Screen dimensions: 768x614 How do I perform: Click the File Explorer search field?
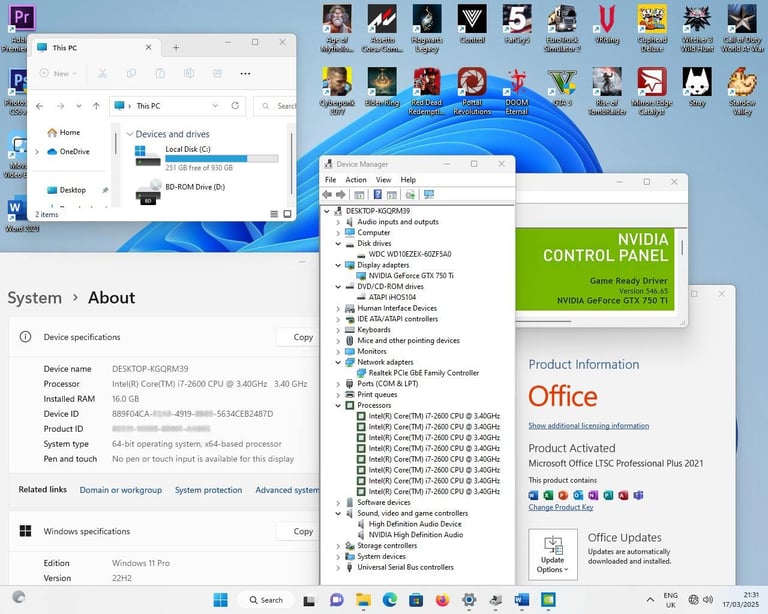point(275,106)
